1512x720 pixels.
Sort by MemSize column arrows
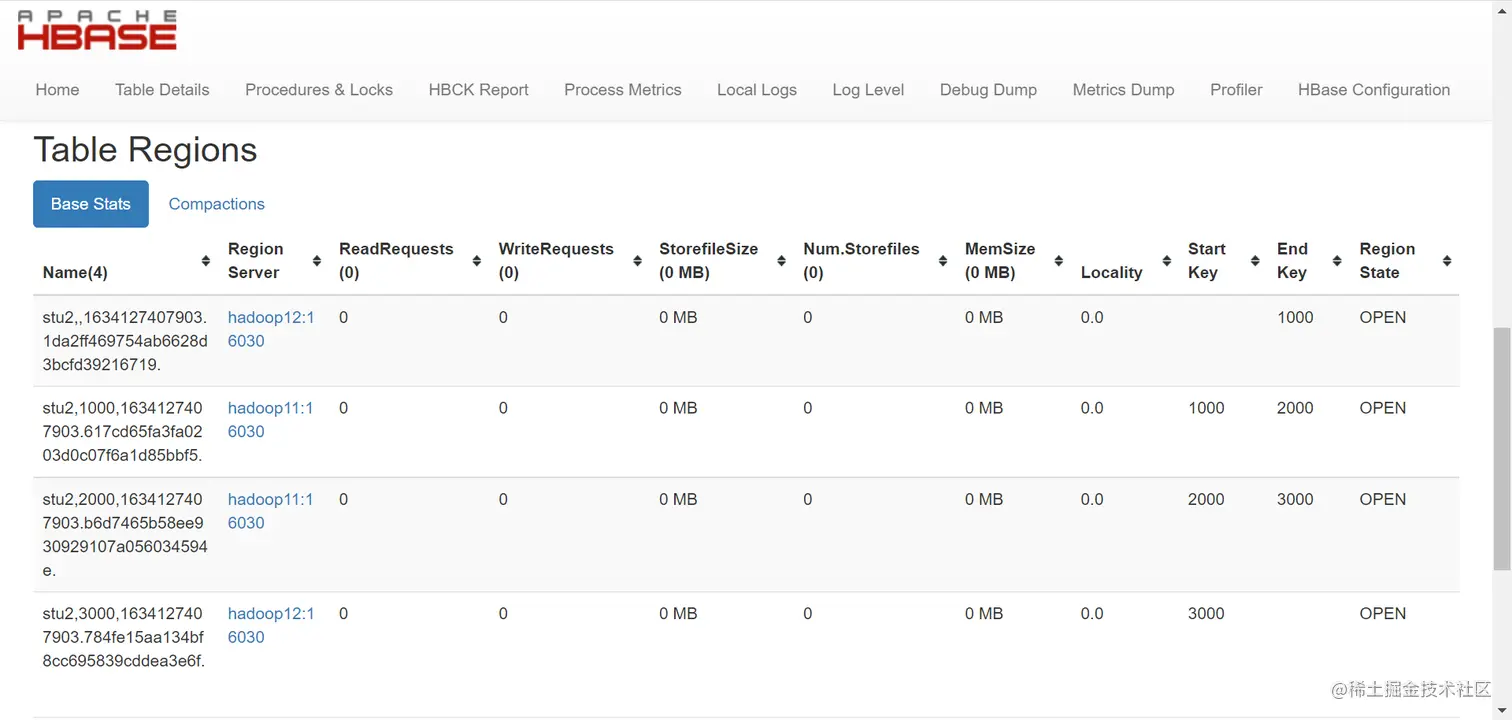tap(1058, 261)
